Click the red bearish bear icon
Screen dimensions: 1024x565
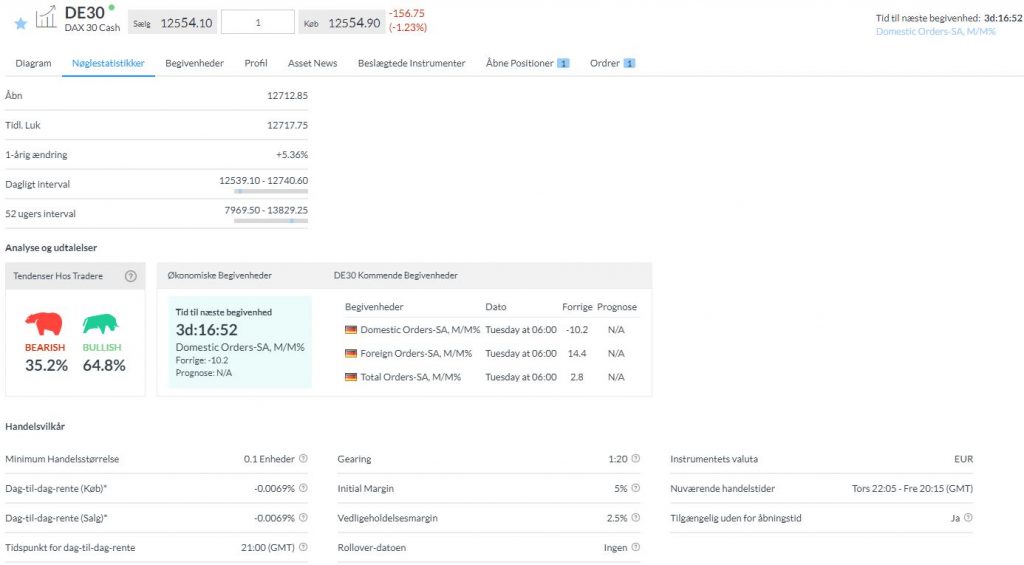click(44, 323)
